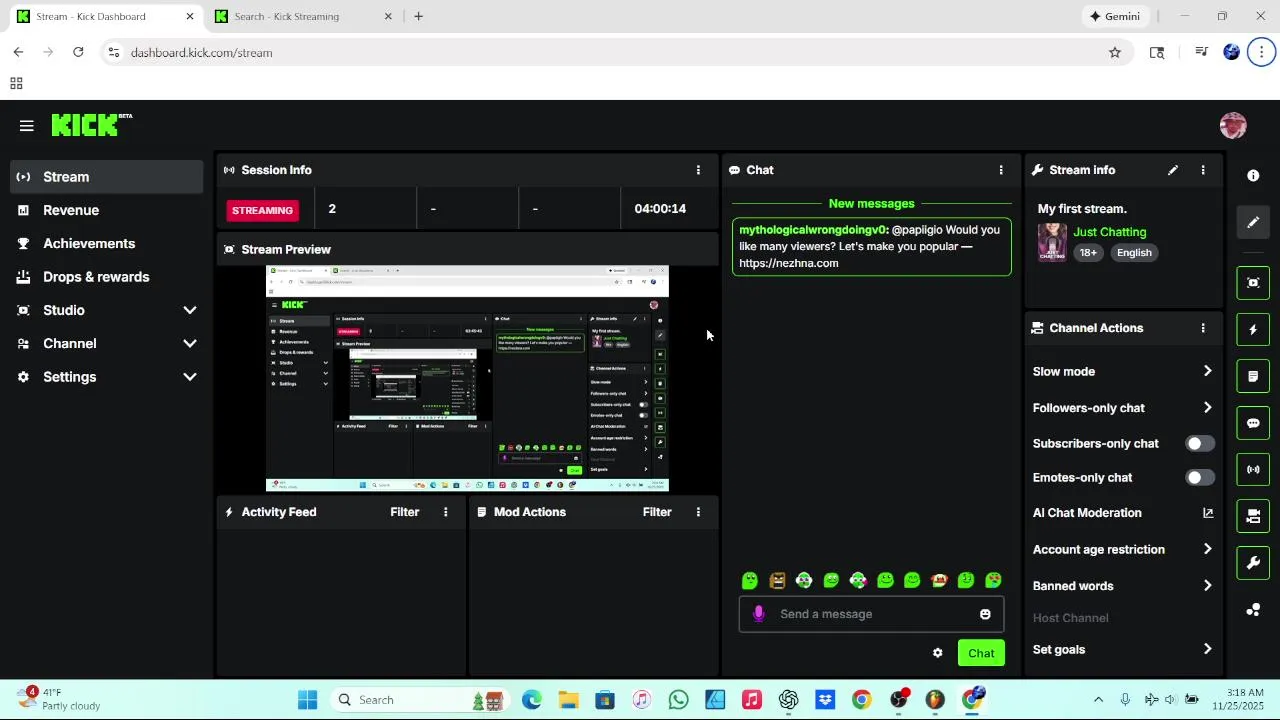Click the browser address bar URL

(x=201, y=52)
